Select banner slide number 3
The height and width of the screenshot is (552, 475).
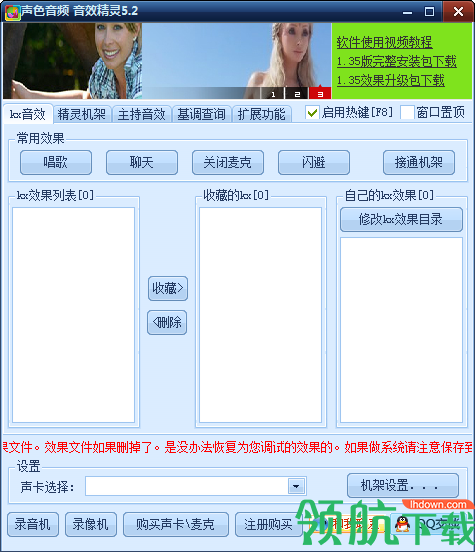pyautogui.click(x=320, y=94)
